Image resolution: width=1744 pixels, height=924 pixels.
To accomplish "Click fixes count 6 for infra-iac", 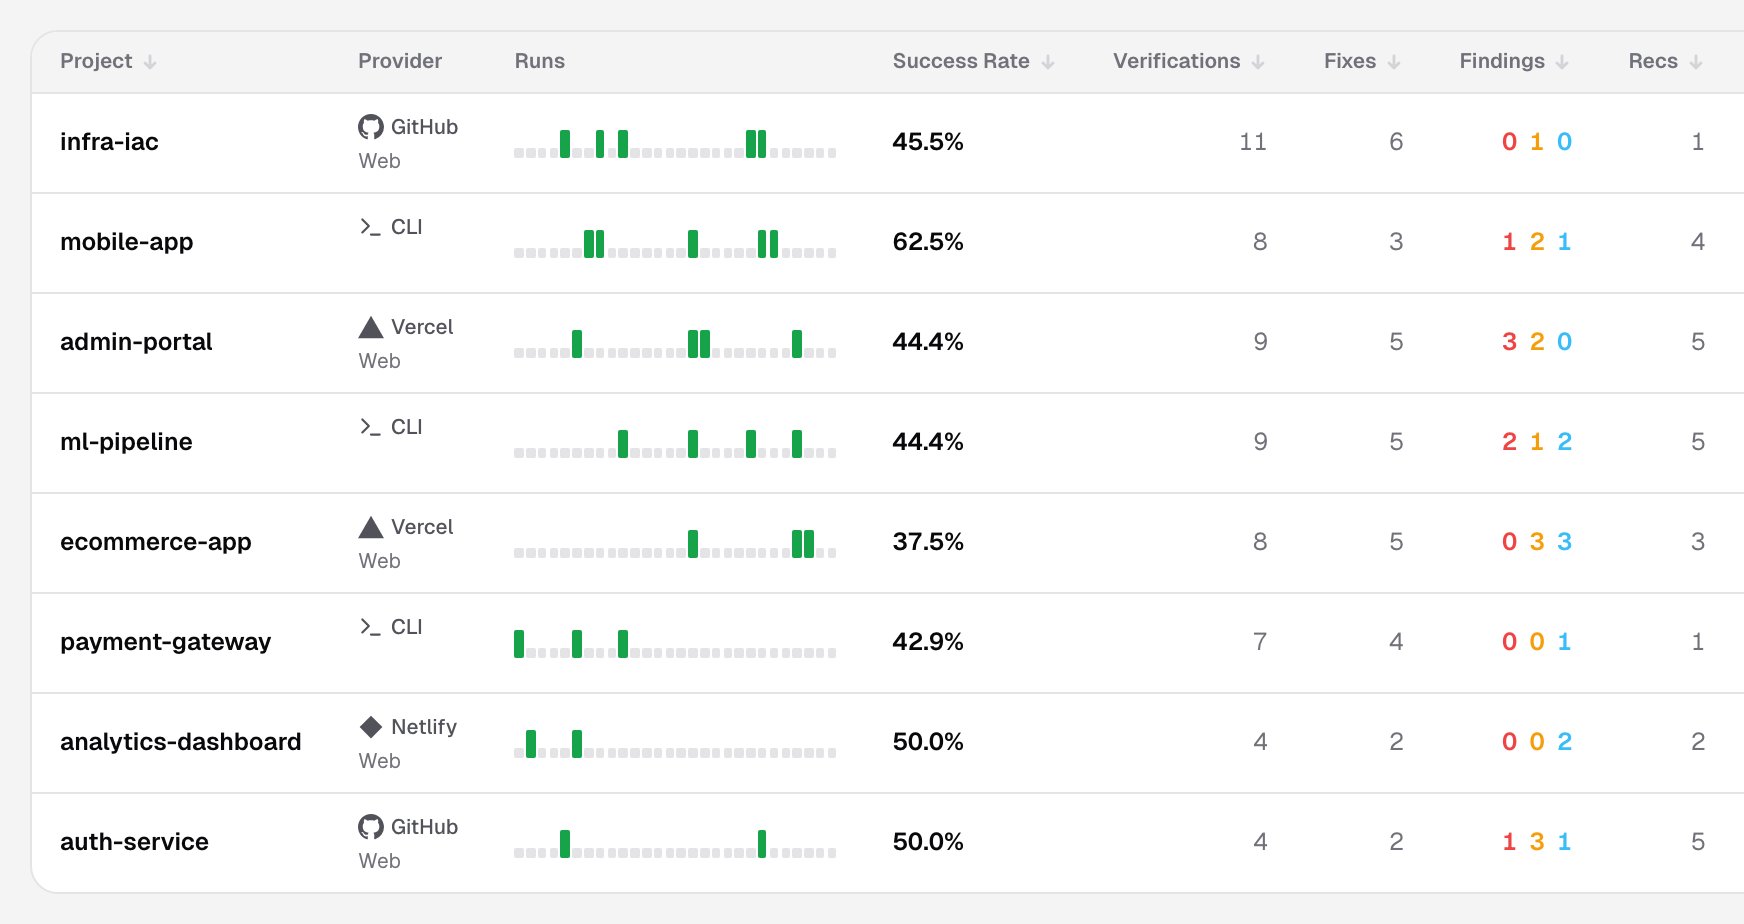I will (1396, 142).
